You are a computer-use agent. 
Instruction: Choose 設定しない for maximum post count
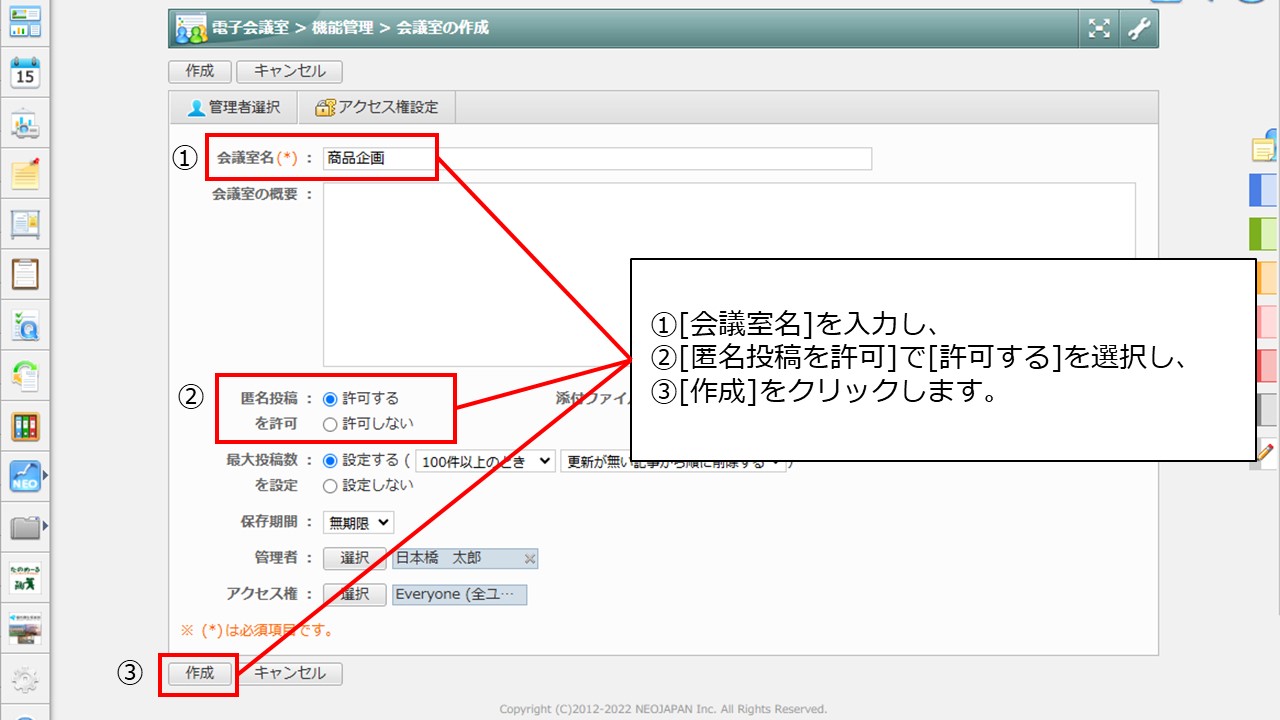(x=330, y=486)
